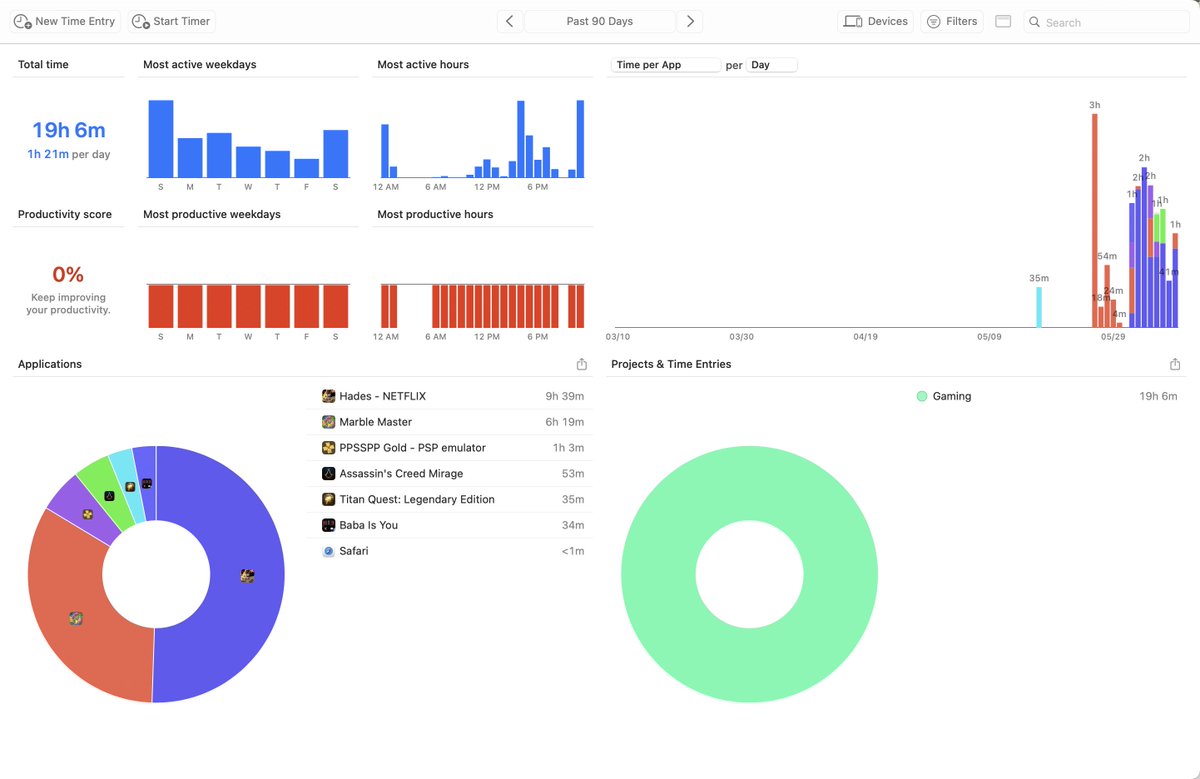This screenshot has height=779, width=1200.
Task: Click the Hades 9h 39m duration value
Action: point(564,397)
